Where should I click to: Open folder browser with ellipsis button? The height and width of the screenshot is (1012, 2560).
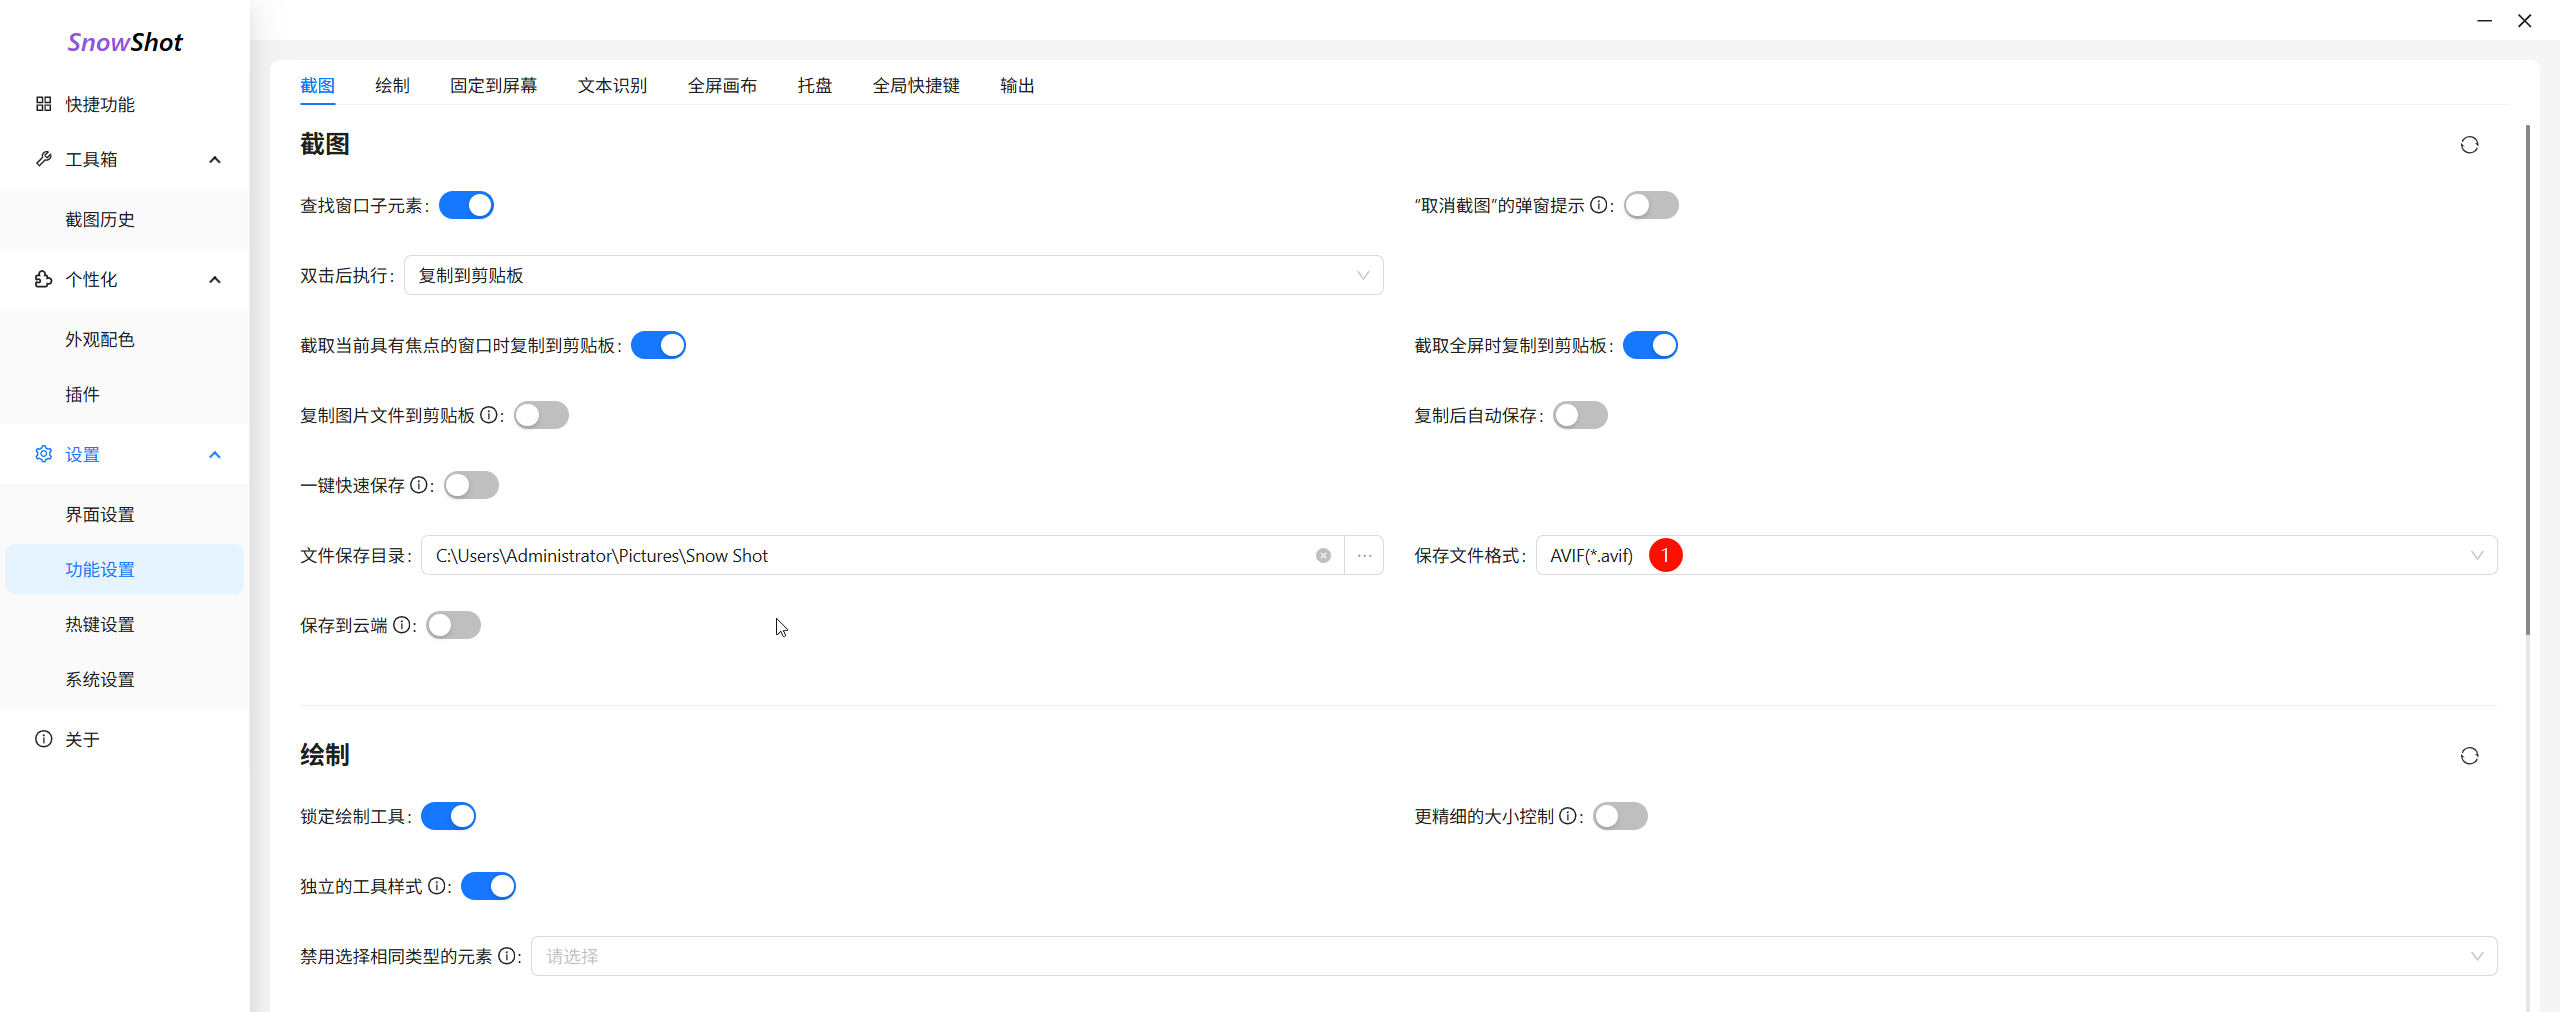point(1364,556)
